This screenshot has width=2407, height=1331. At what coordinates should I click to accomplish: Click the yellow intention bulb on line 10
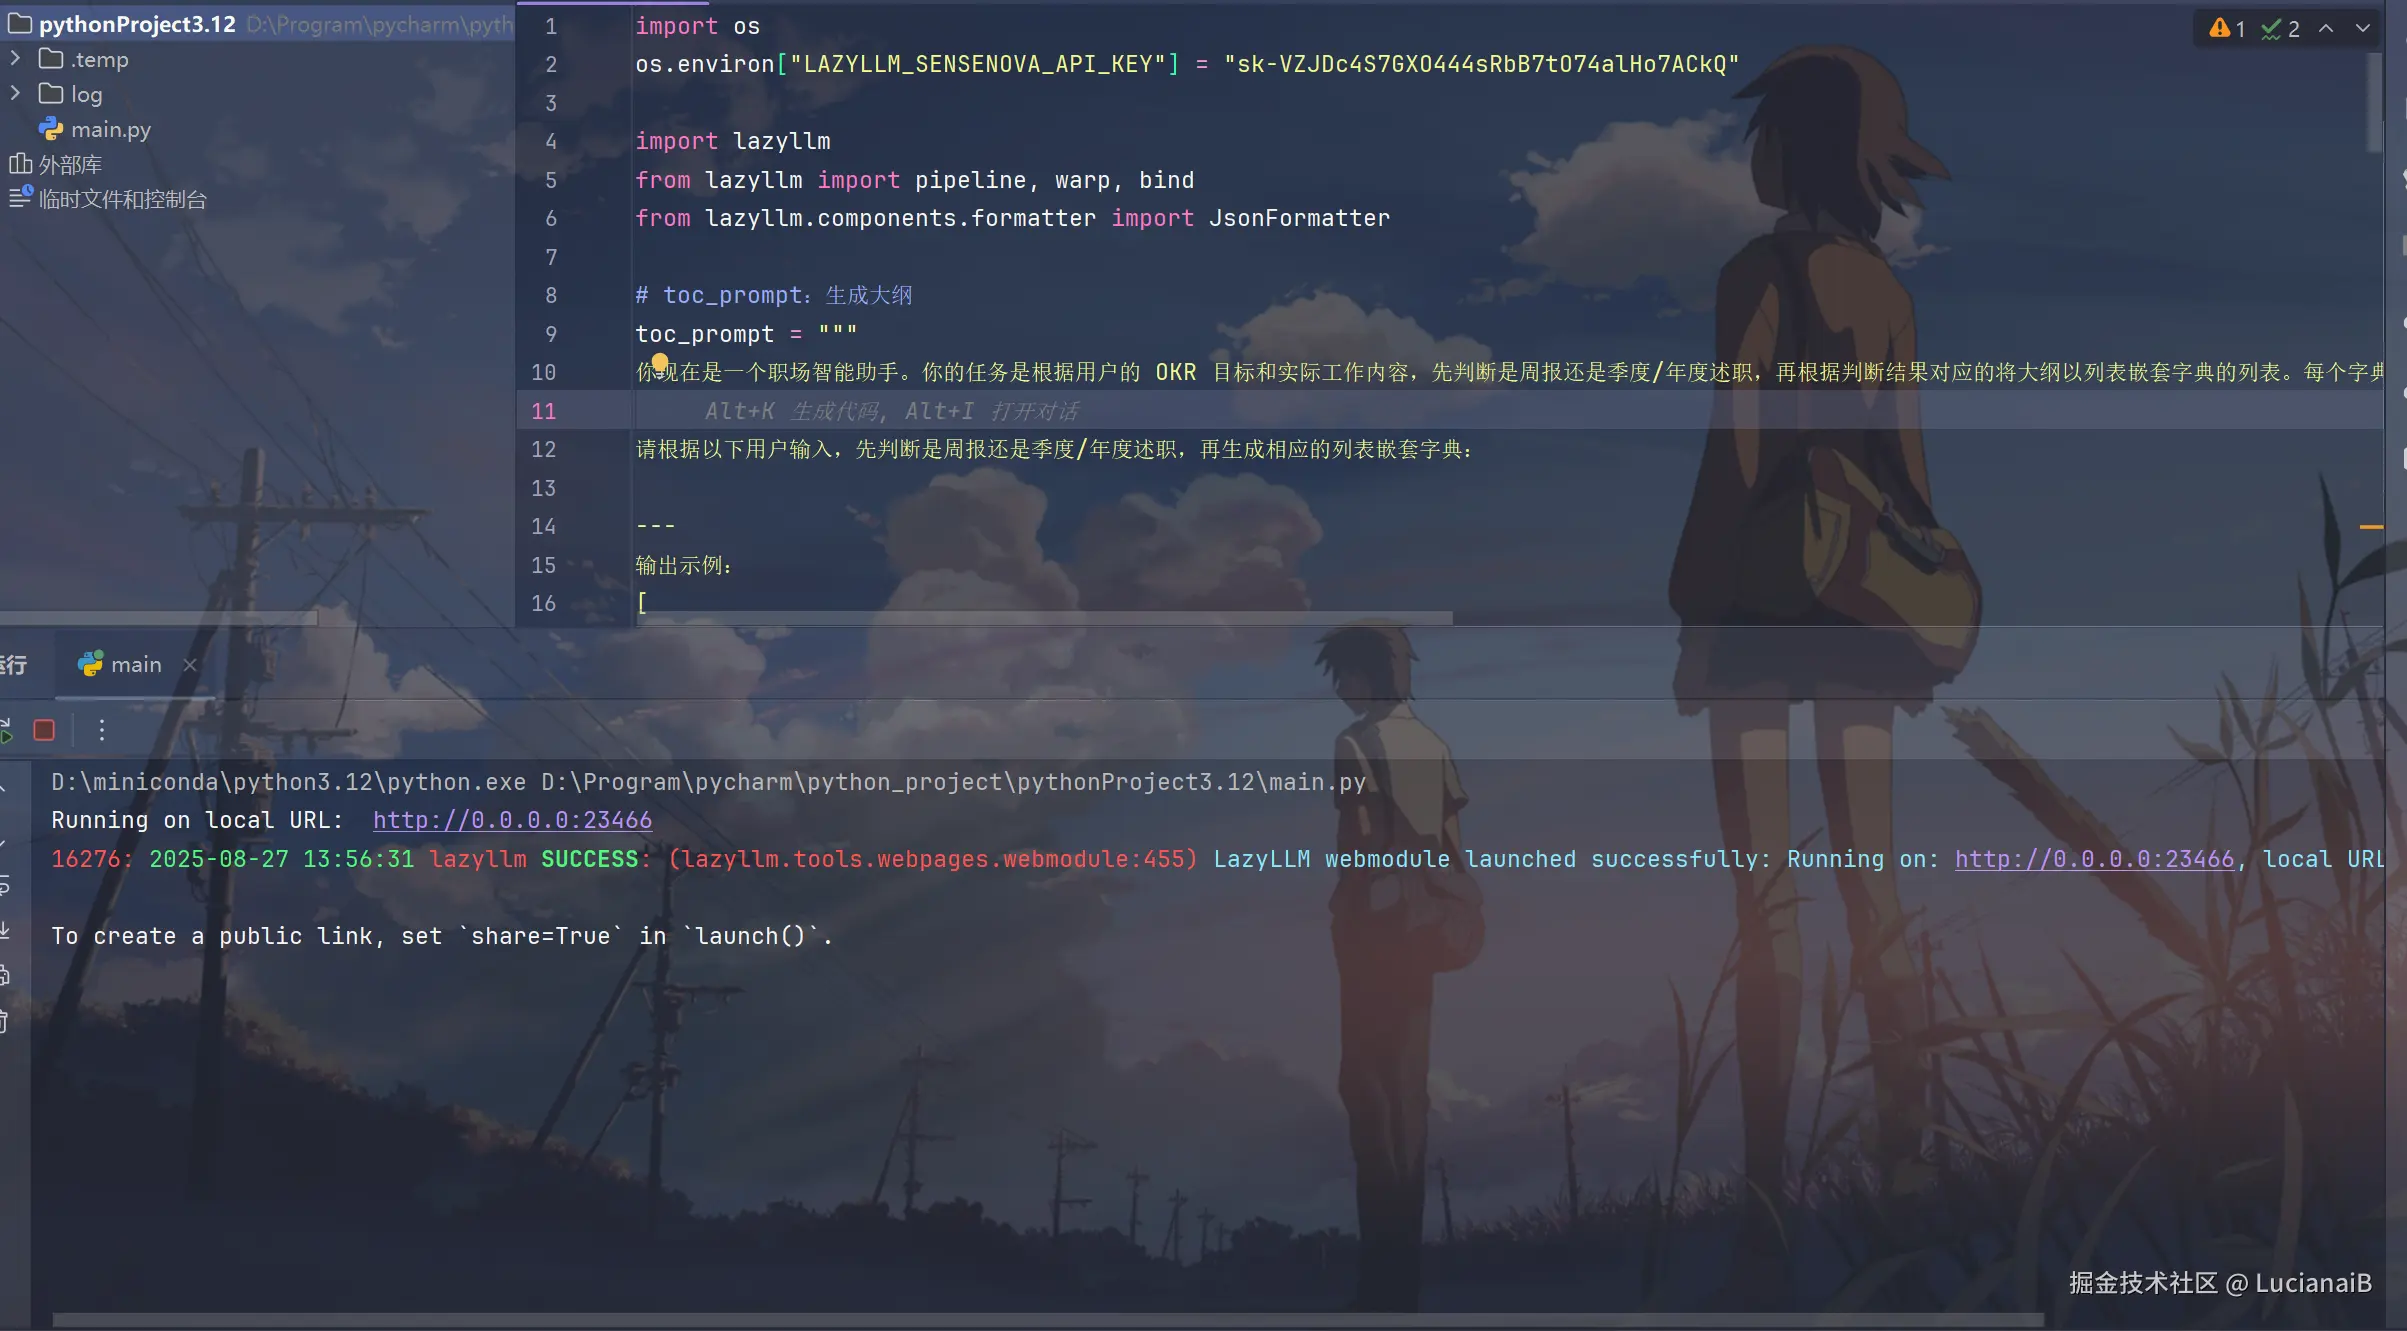pos(660,362)
